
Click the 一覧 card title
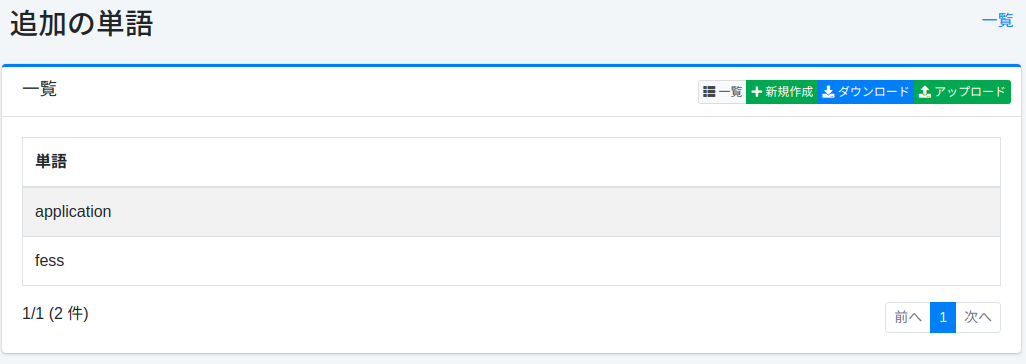(x=40, y=89)
